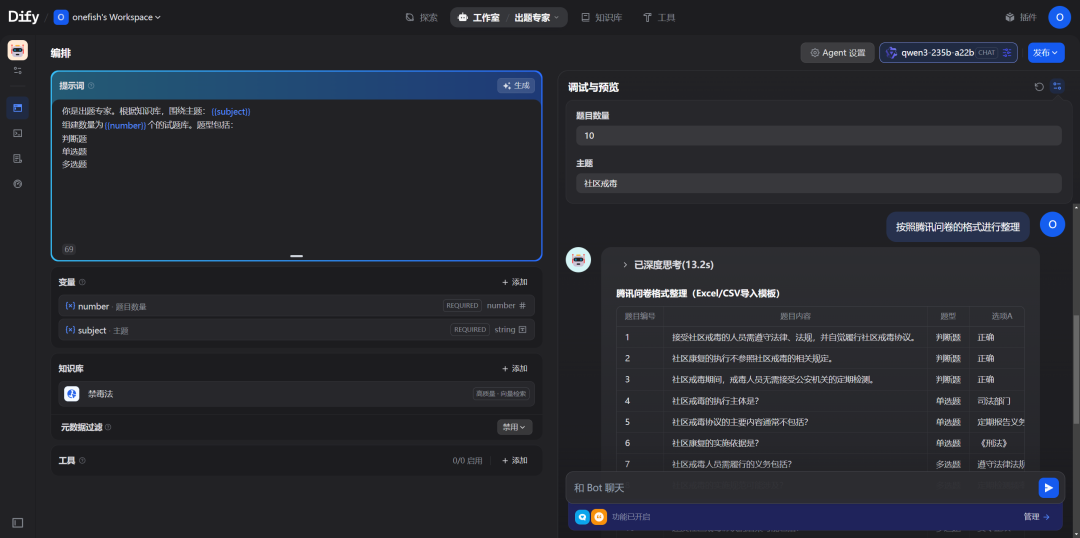The height and width of the screenshot is (538, 1080).
Task: Switch to the 探索 explore tab
Action: coord(421,17)
